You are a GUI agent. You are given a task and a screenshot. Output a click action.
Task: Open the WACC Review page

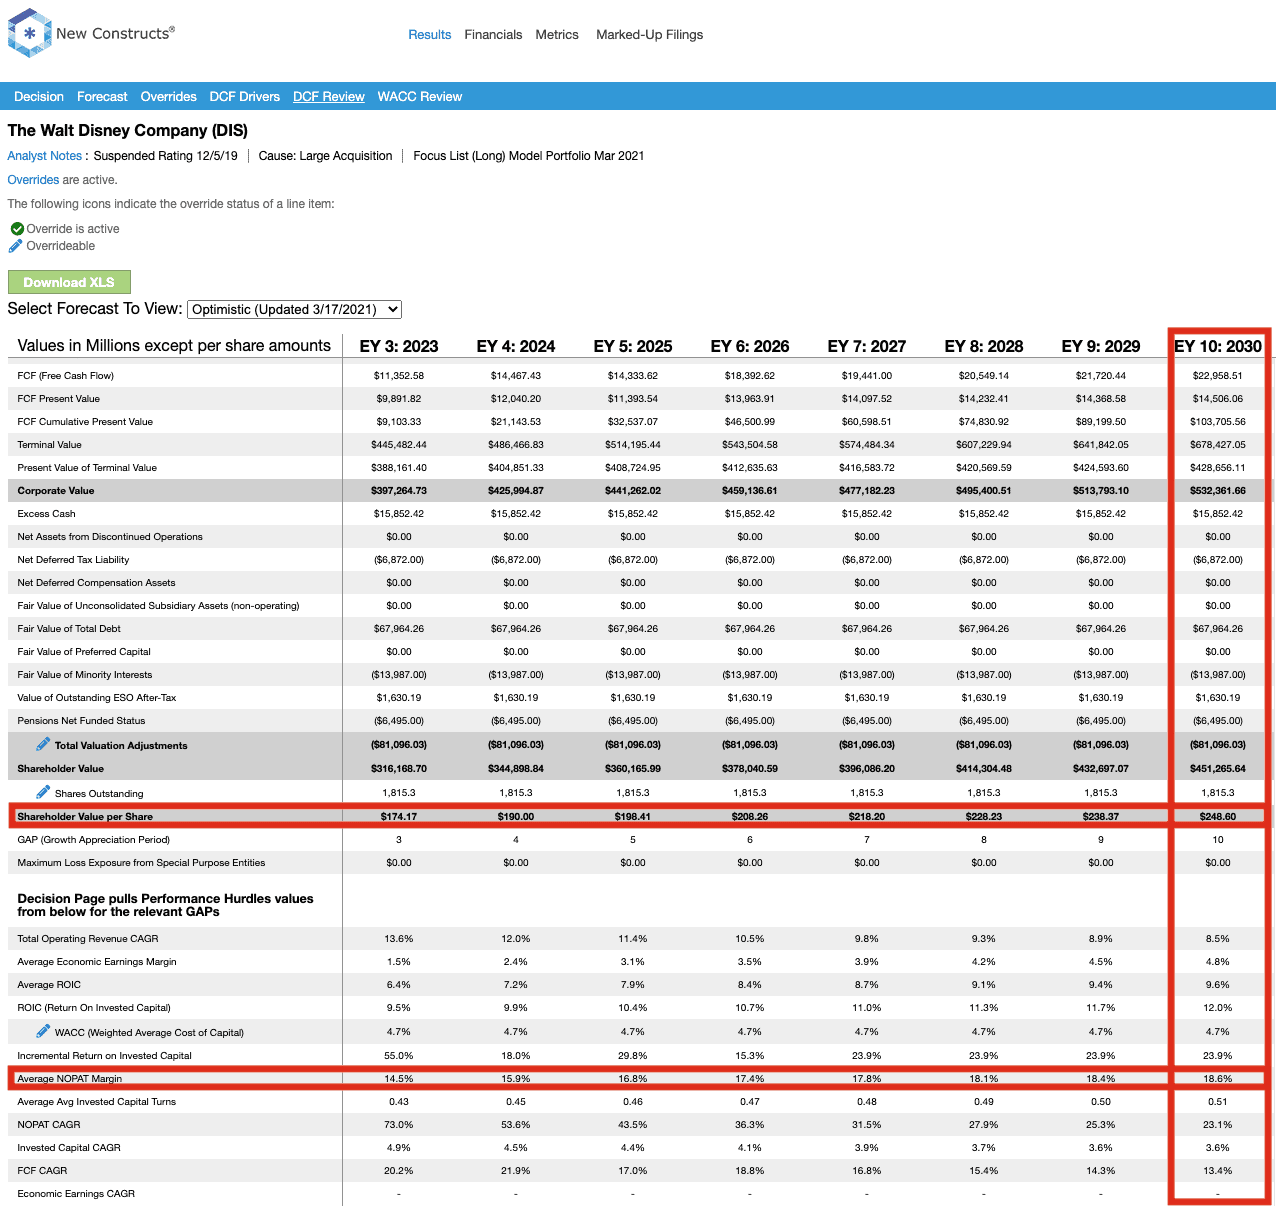click(x=420, y=97)
